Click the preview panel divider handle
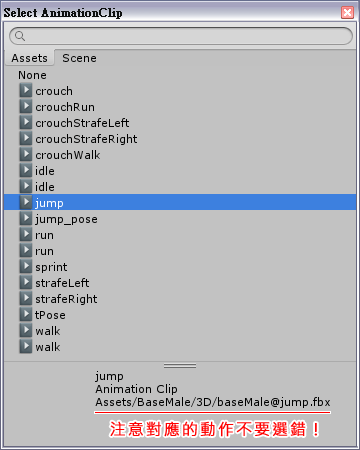 [x=180, y=366]
